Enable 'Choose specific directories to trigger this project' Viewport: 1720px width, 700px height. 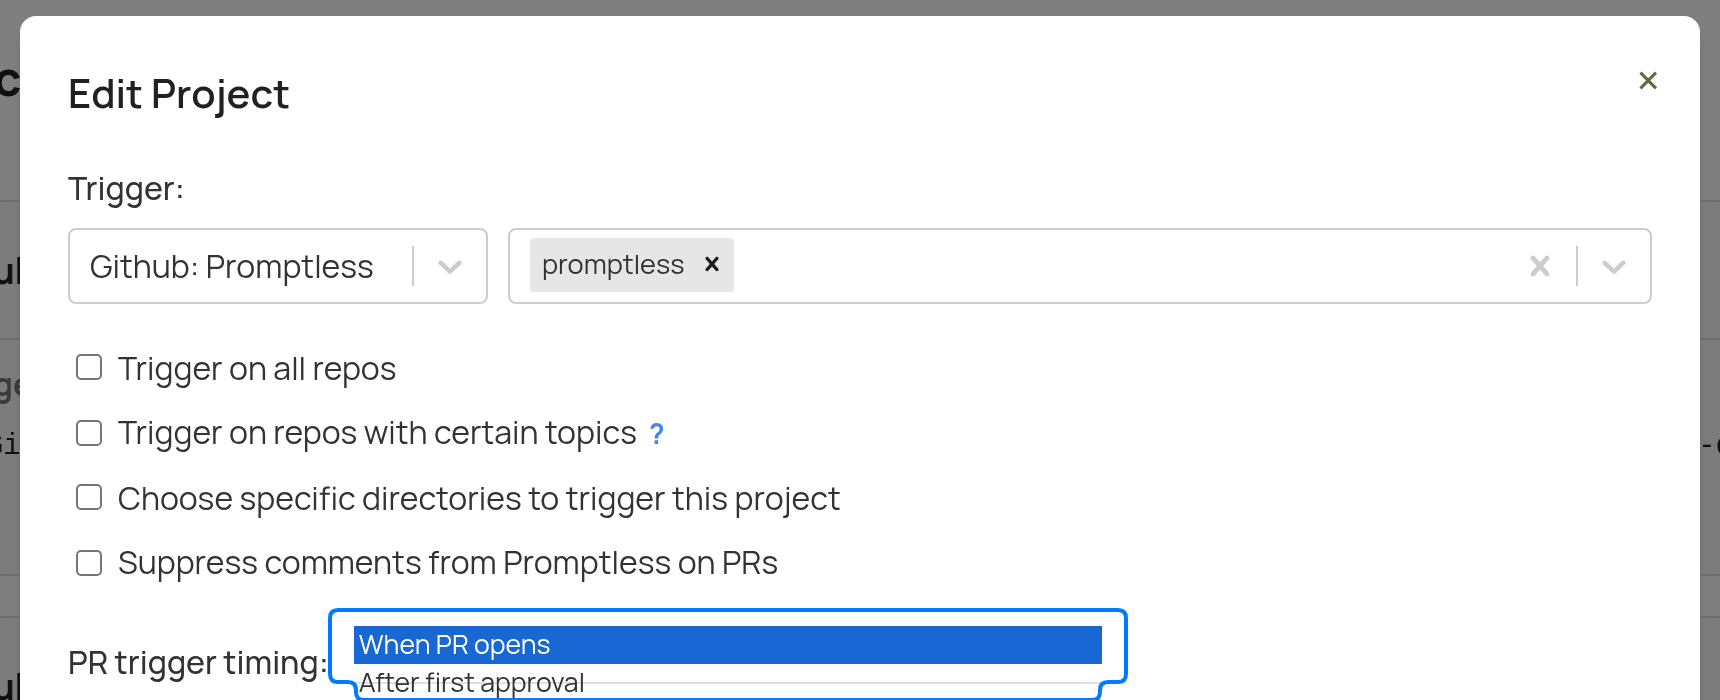(x=88, y=497)
